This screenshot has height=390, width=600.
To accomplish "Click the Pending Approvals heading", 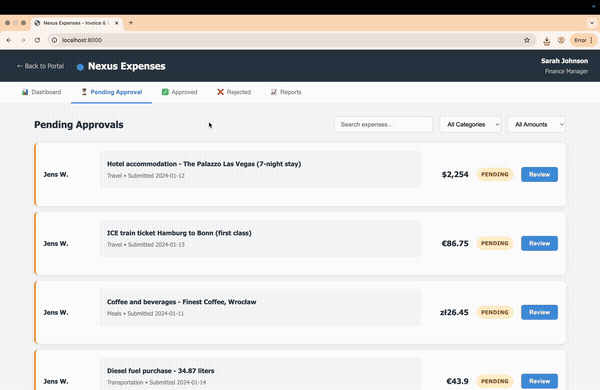I will [79, 125].
